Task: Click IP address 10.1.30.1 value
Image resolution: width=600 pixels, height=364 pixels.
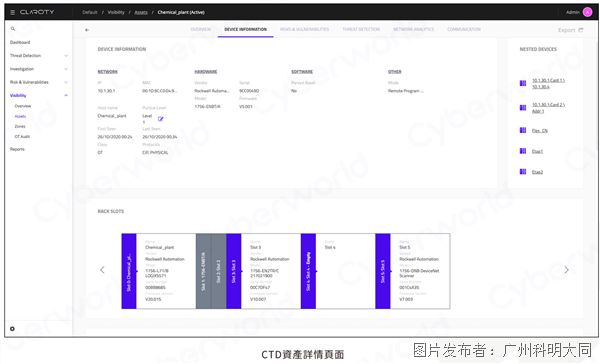Action: click(x=106, y=91)
